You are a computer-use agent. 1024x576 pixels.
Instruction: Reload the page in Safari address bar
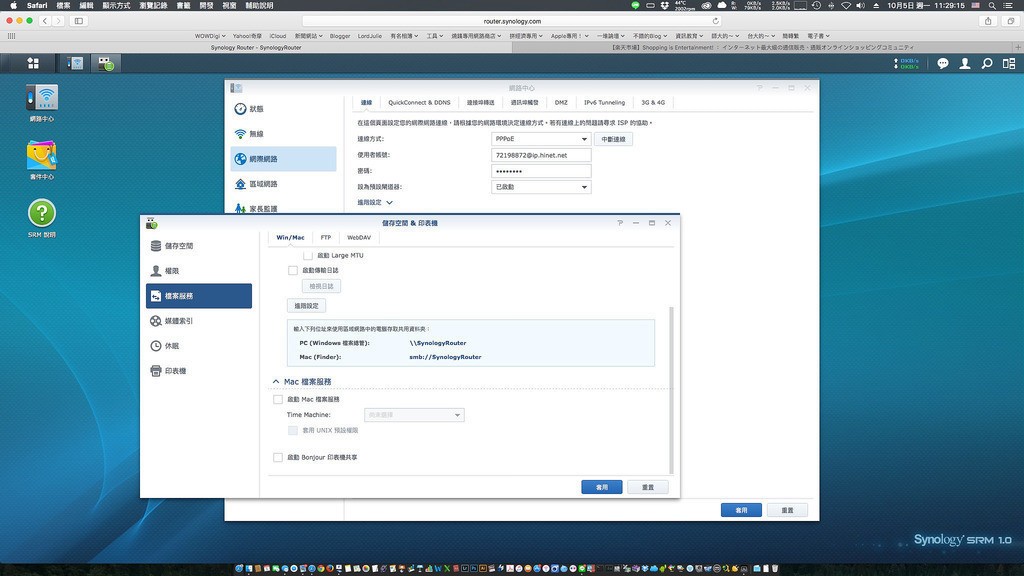[x=716, y=21]
